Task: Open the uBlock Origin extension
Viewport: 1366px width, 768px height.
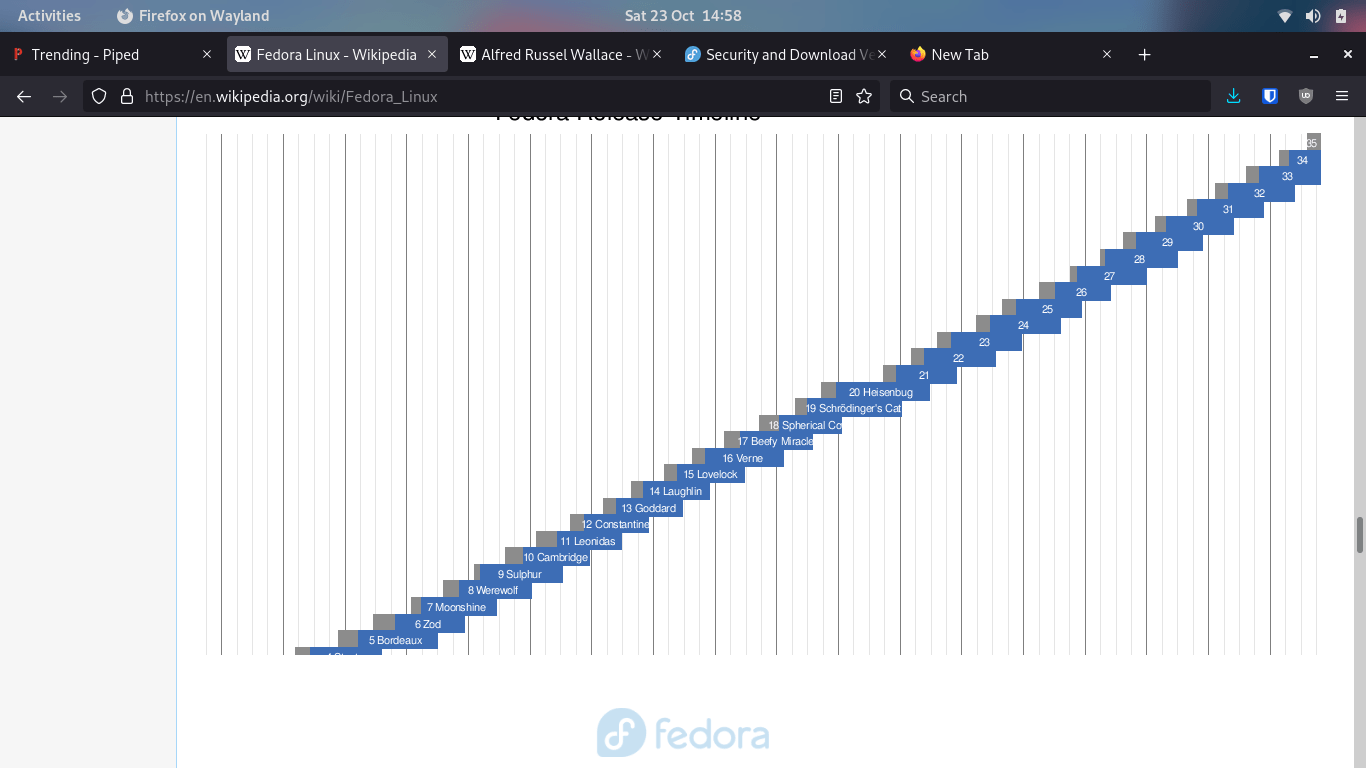Action: pyautogui.click(x=1306, y=96)
